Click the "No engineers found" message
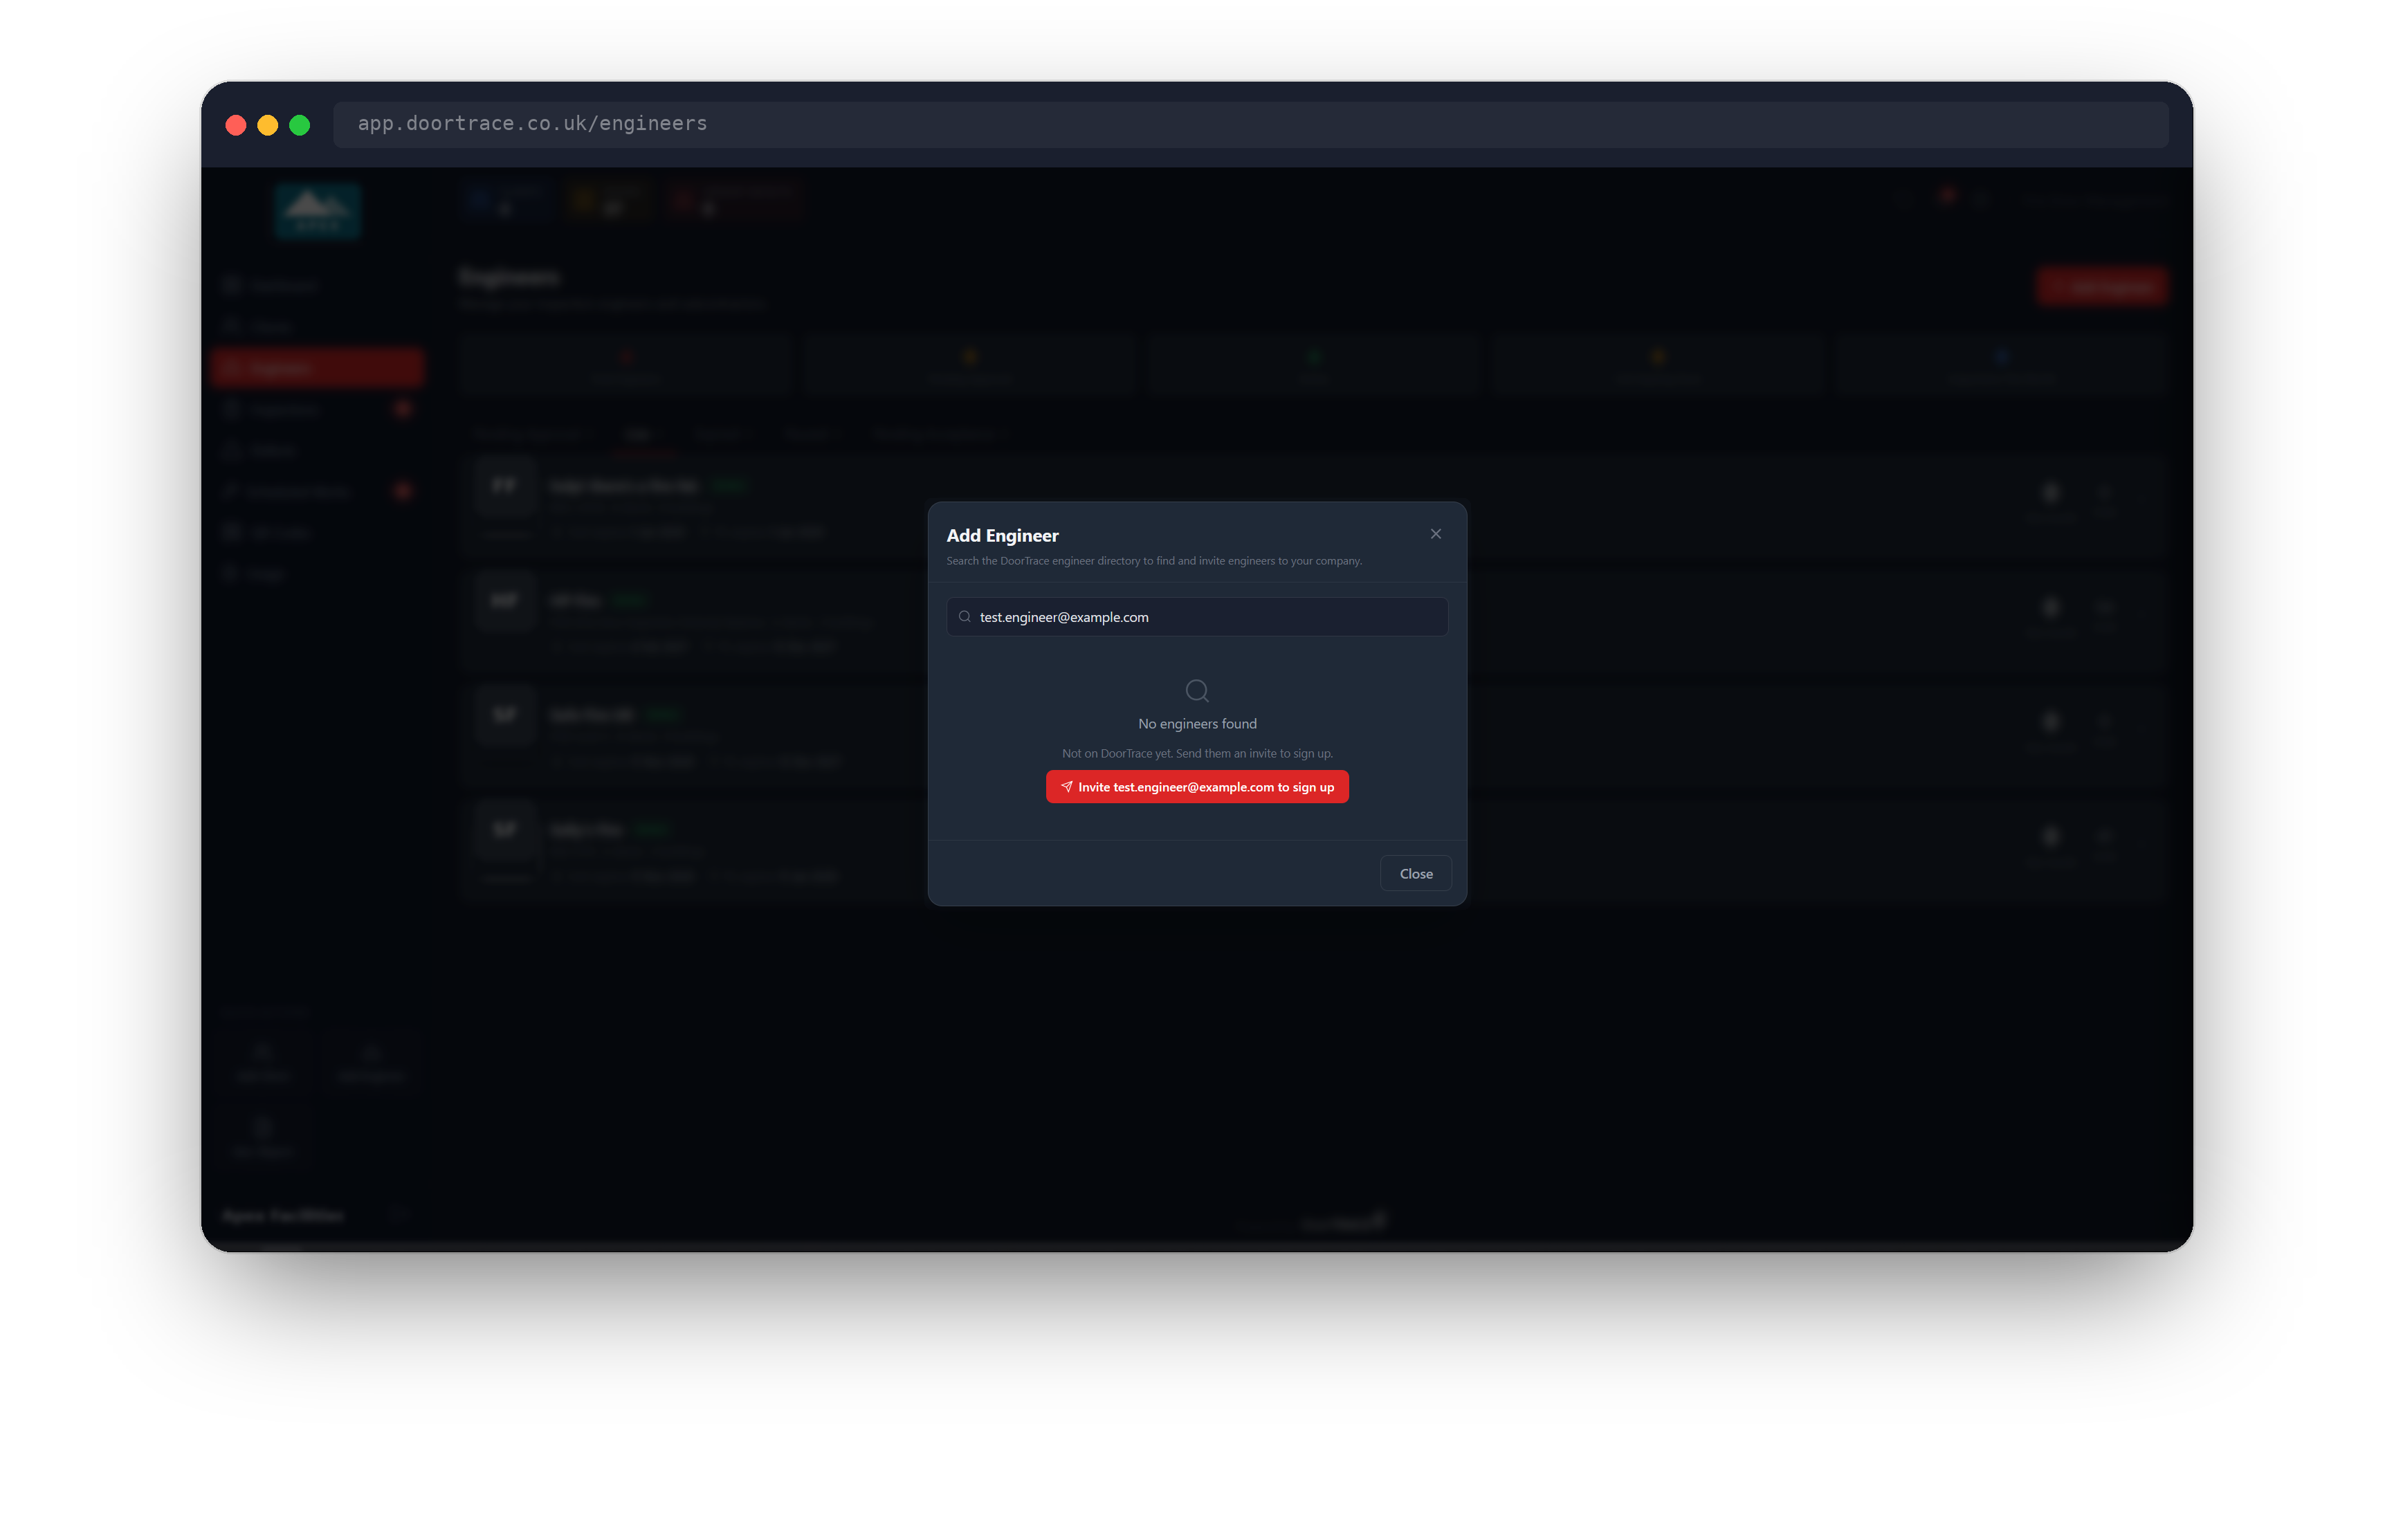The width and height of the screenshot is (2394, 1540). pos(1197,724)
